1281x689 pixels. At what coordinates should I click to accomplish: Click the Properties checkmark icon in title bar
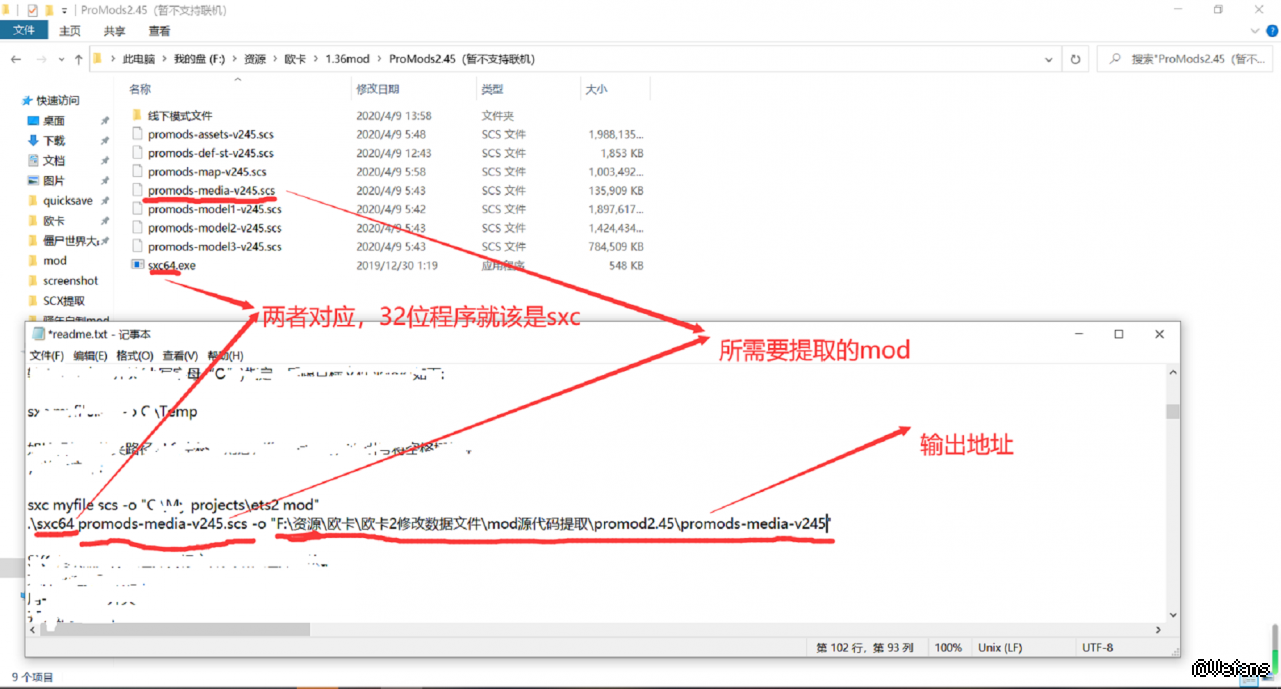coord(33,10)
